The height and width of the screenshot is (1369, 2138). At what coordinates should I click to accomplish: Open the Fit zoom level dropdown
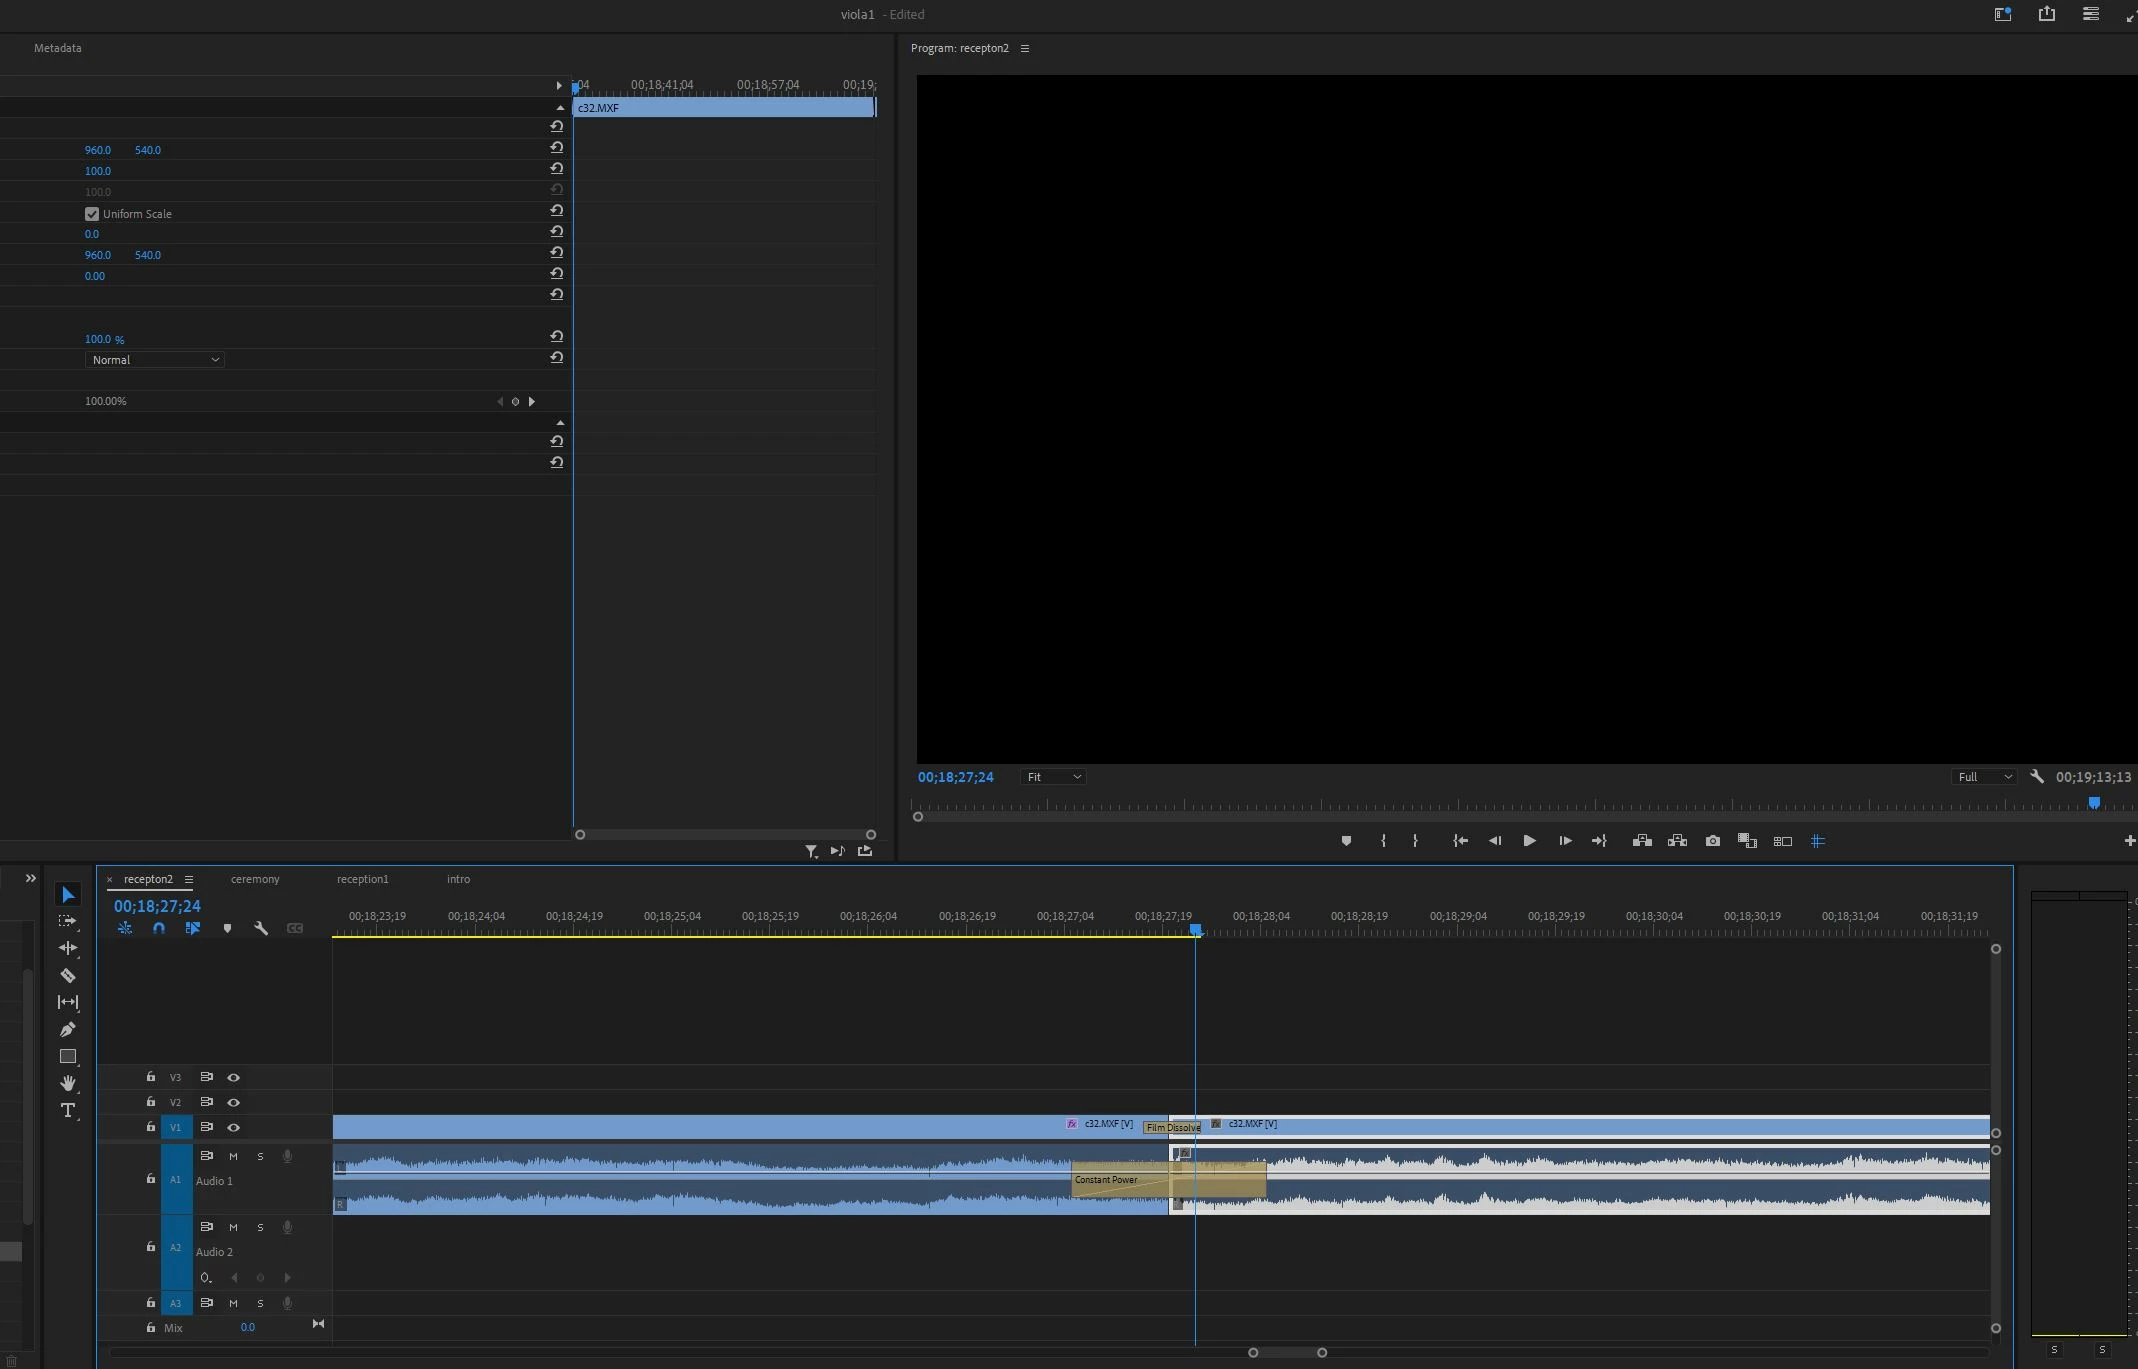coord(1052,777)
